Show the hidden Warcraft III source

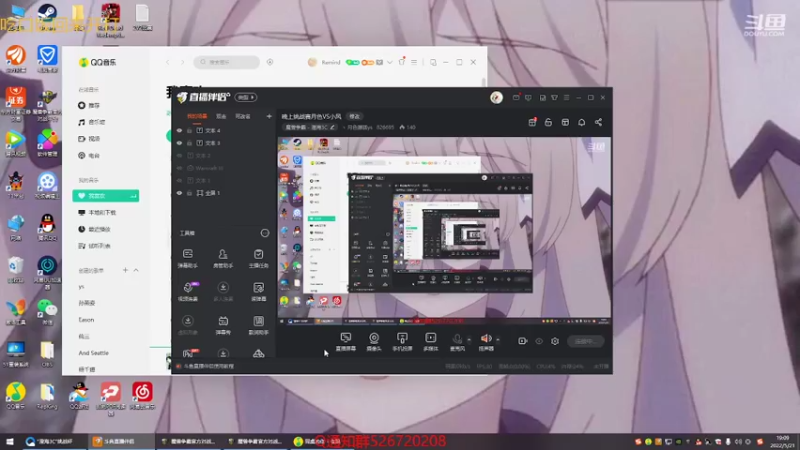pyautogui.click(x=179, y=168)
